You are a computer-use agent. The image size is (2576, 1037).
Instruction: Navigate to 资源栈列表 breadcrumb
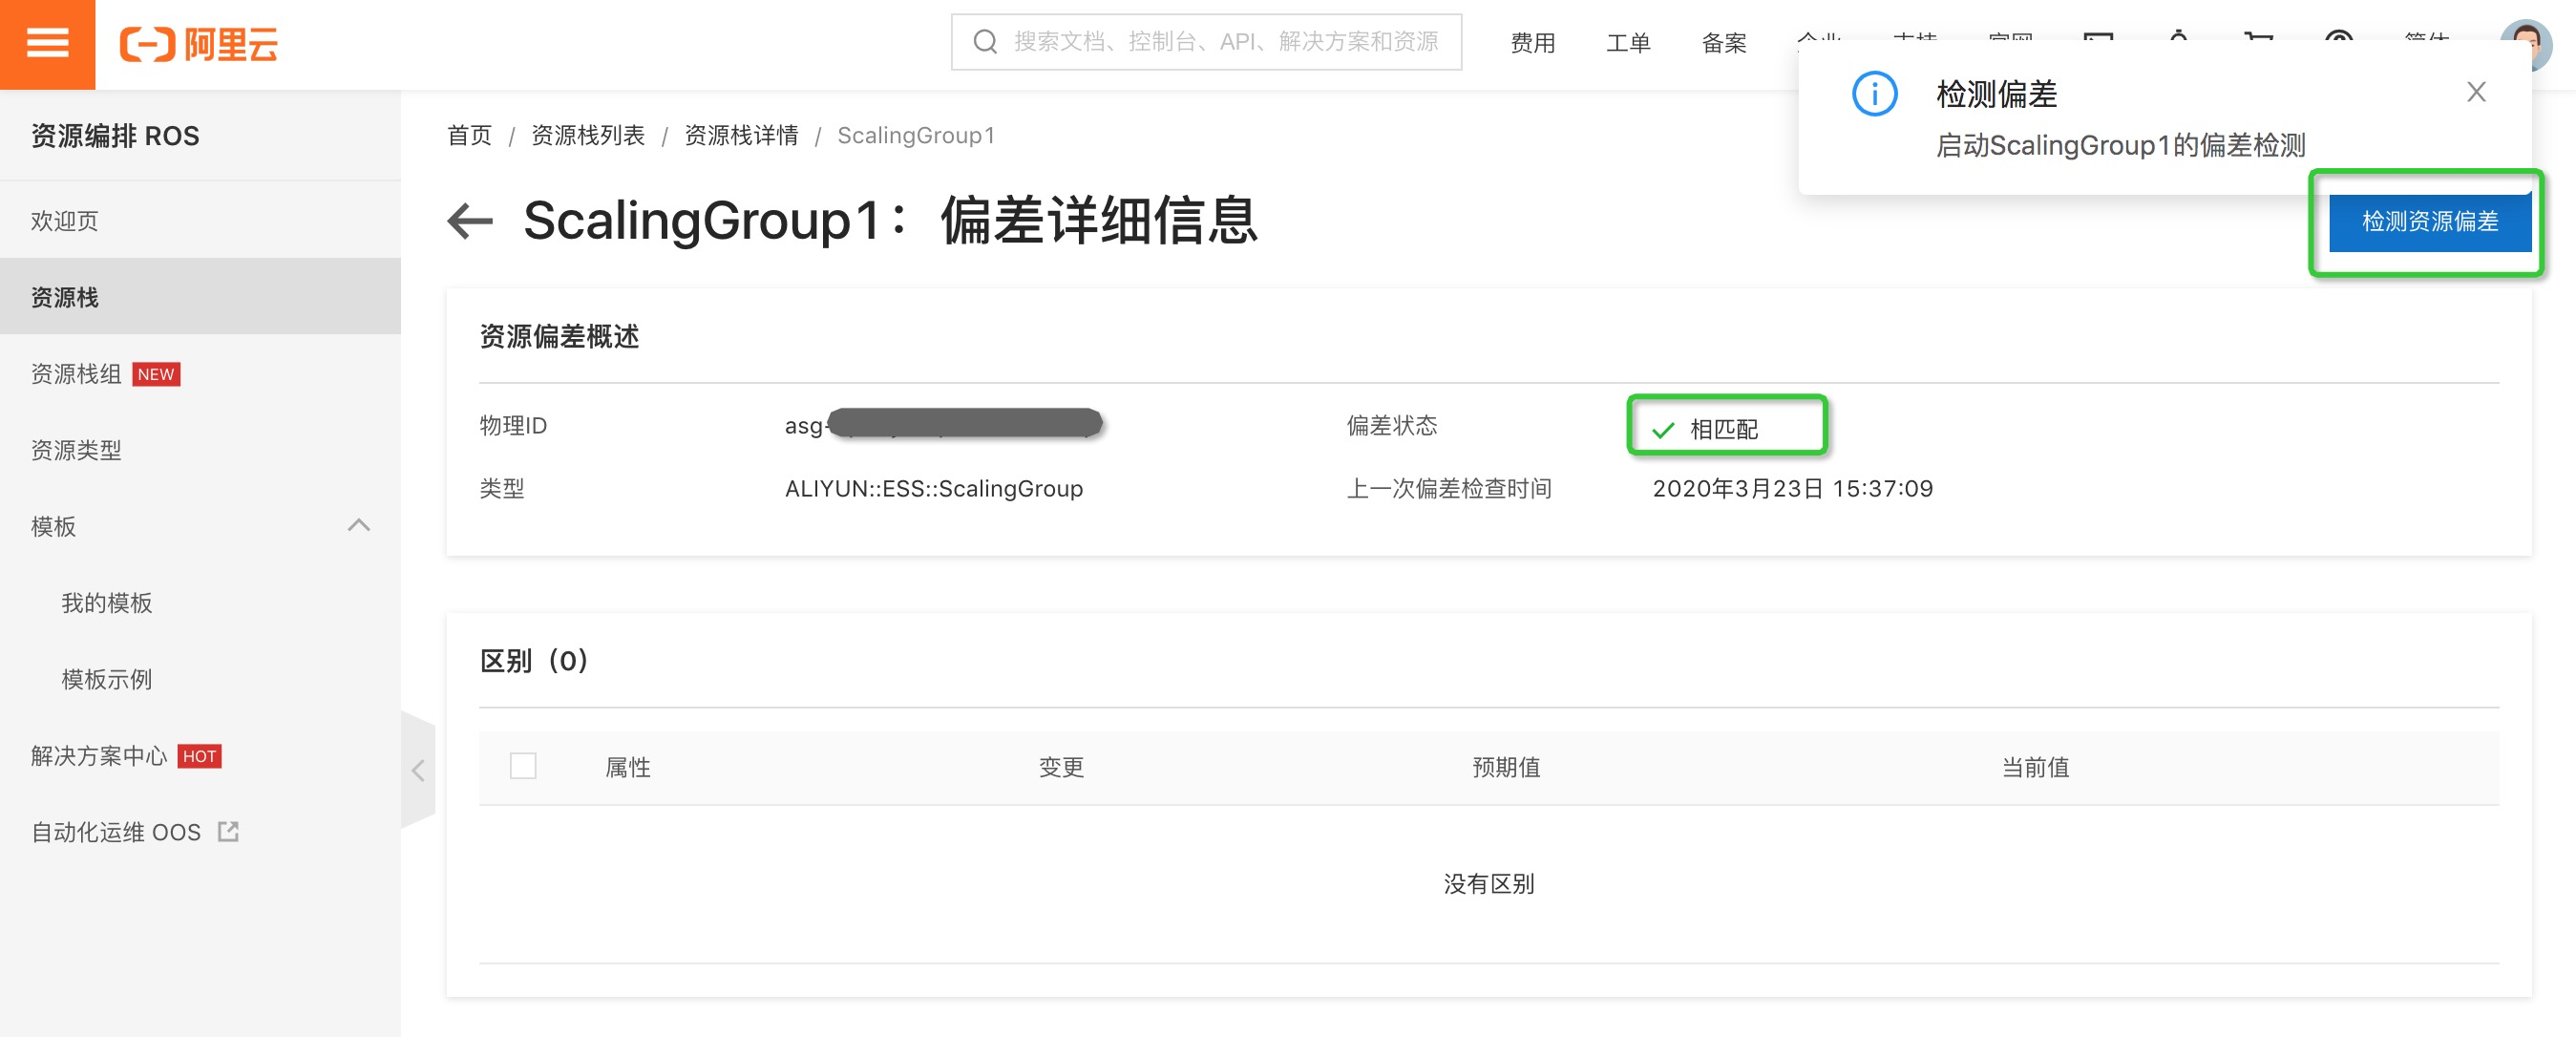coord(588,135)
